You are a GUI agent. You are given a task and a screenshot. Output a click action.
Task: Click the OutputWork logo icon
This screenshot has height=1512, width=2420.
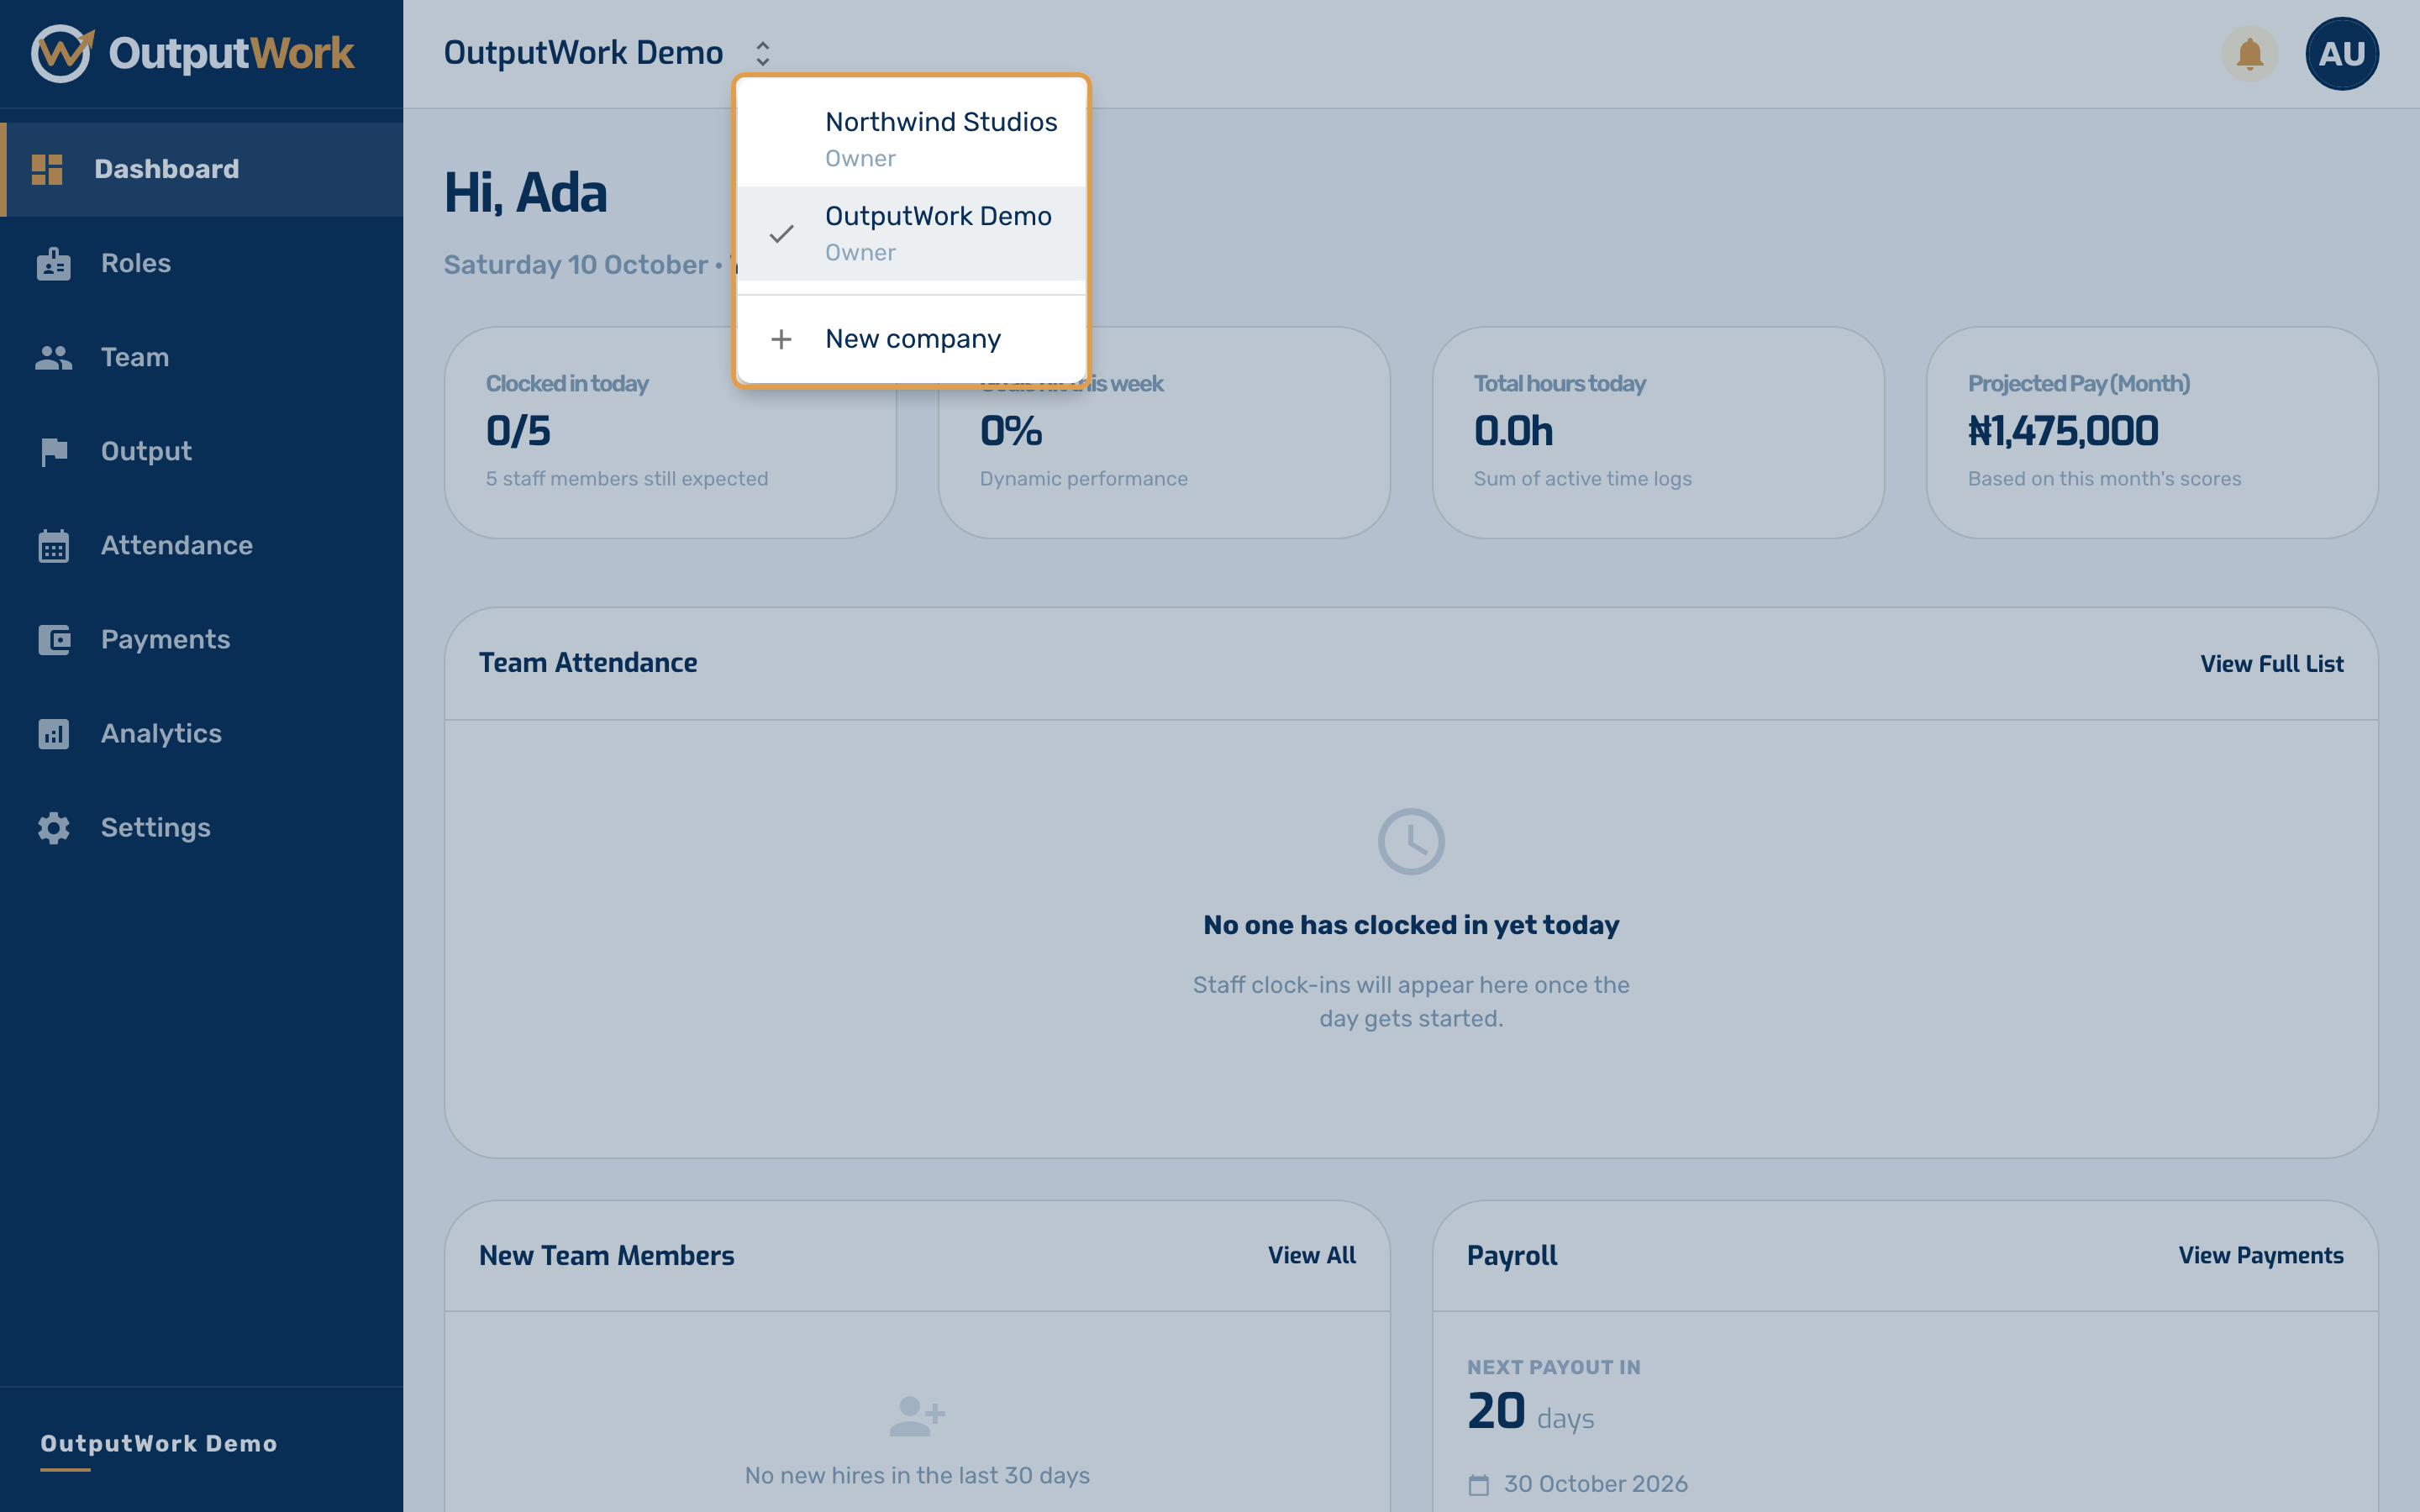click(62, 53)
